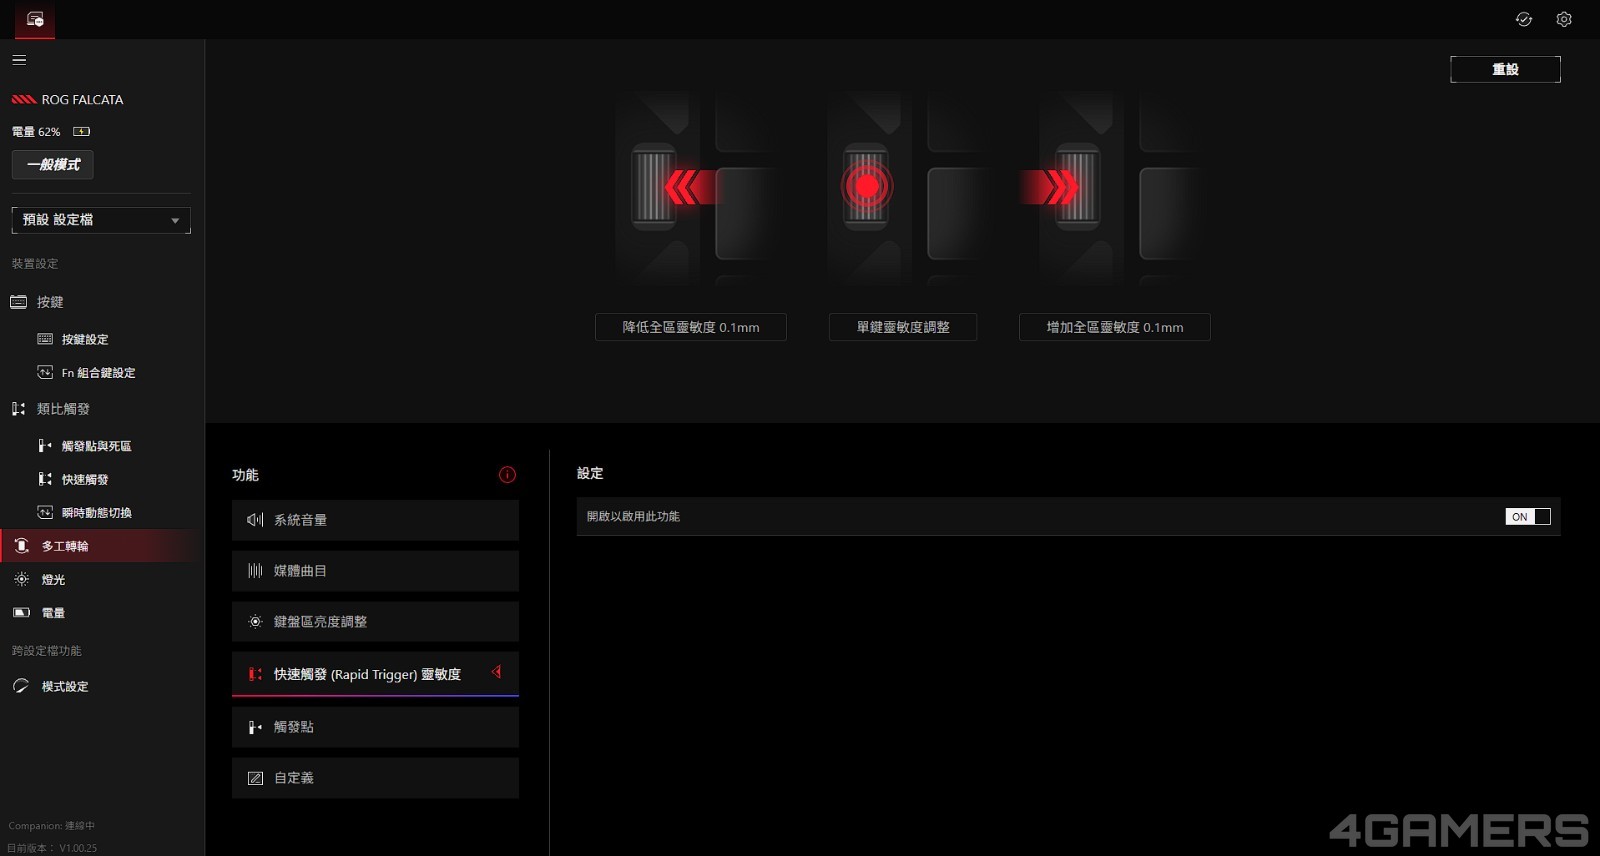Screen dimensions: 1600x856
Task: Open the device tab icon in the title bar
Action: coord(35,19)
